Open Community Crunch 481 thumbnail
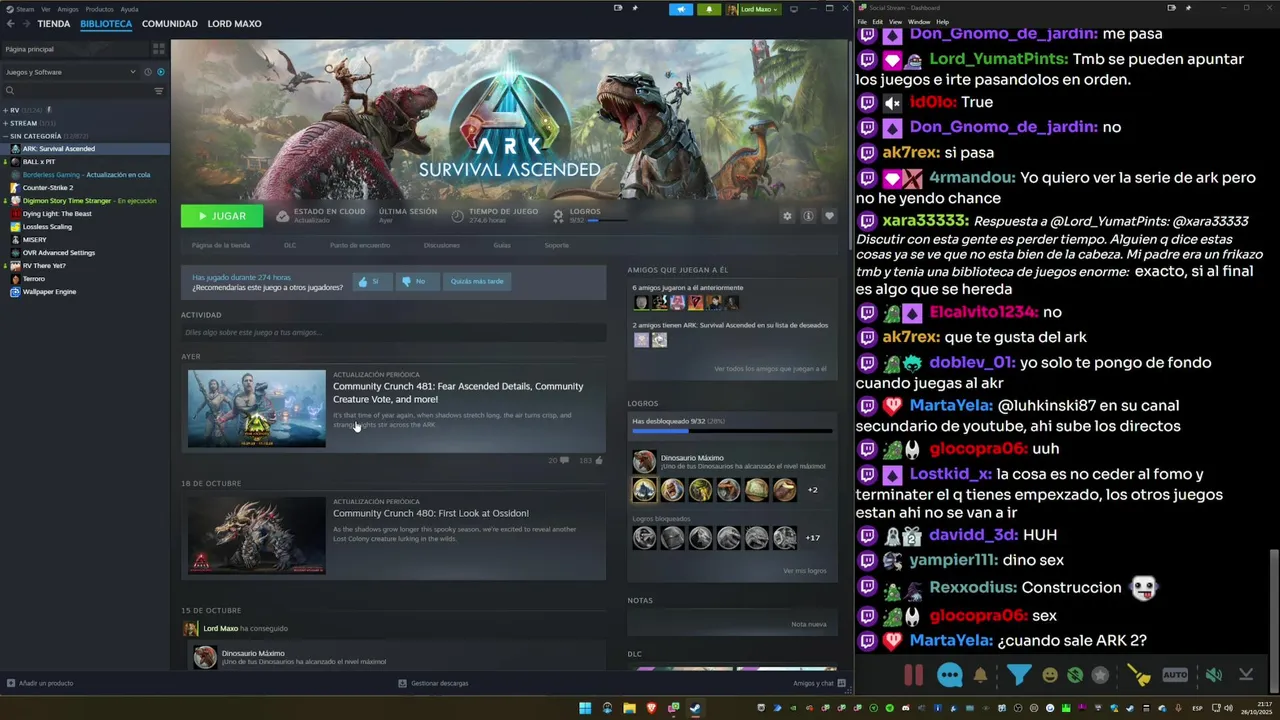This screenshot has width=1280, height=720. (257, 409)
